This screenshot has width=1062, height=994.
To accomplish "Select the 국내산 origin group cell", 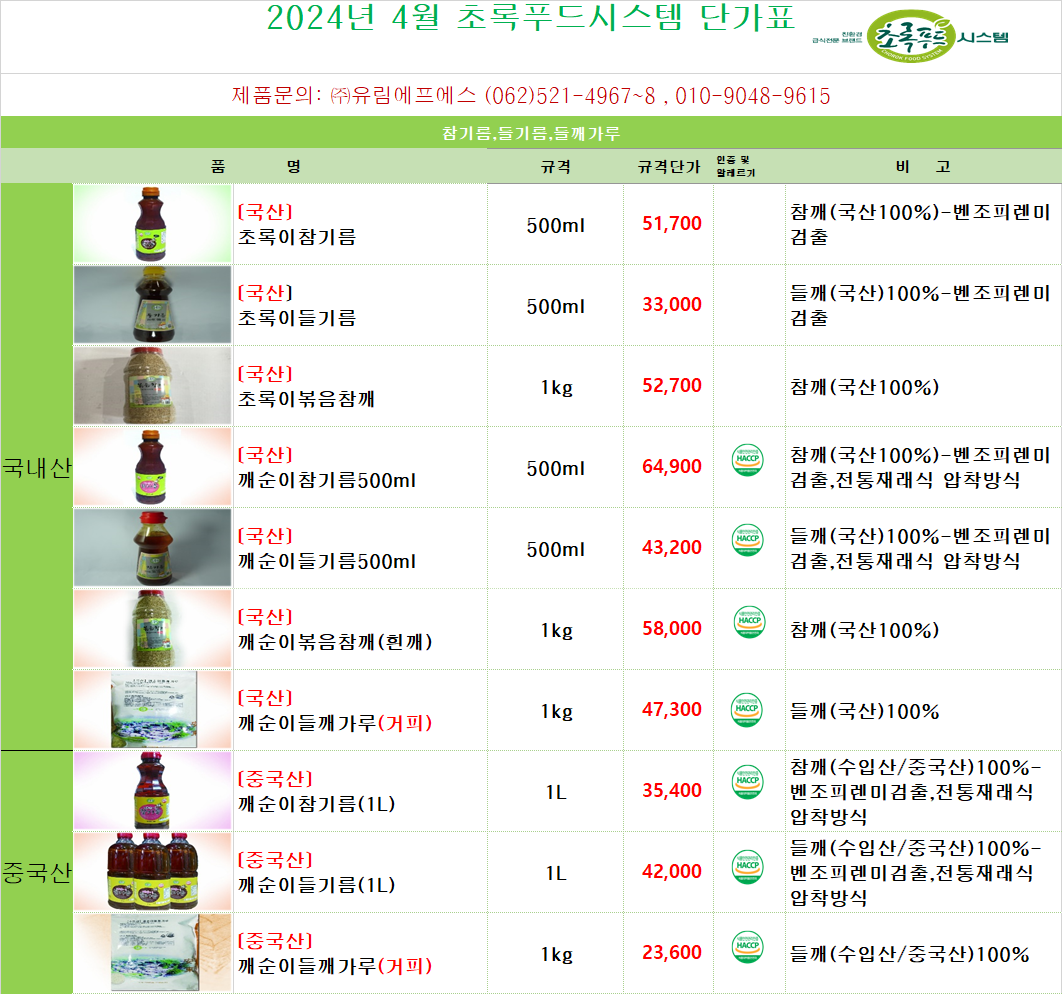I will pyautogui.click(x=37, y=467).
